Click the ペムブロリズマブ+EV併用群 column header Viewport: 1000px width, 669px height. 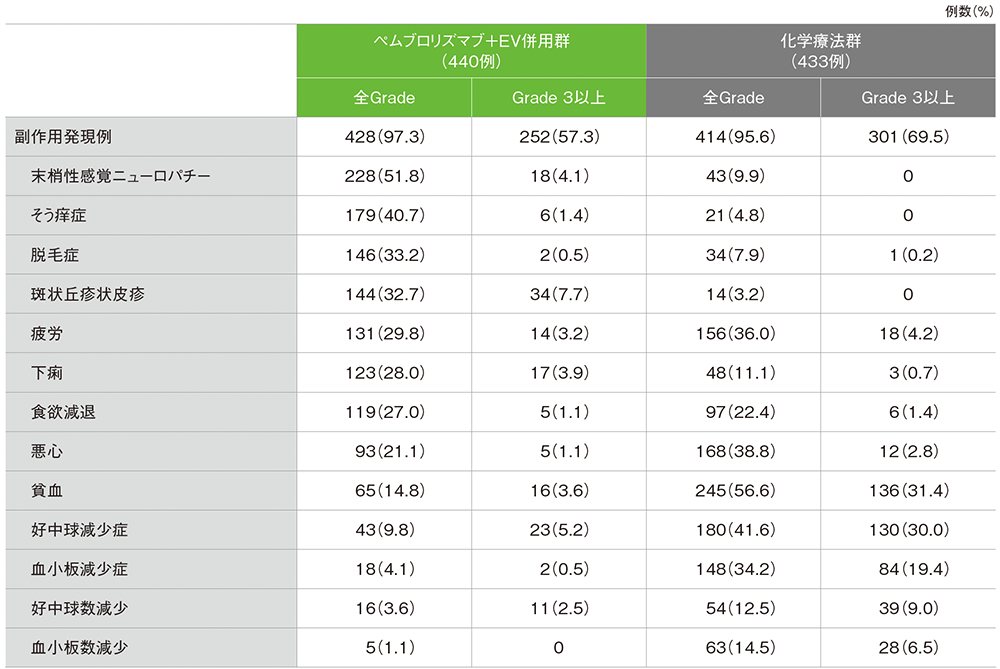tap(471, 50)
